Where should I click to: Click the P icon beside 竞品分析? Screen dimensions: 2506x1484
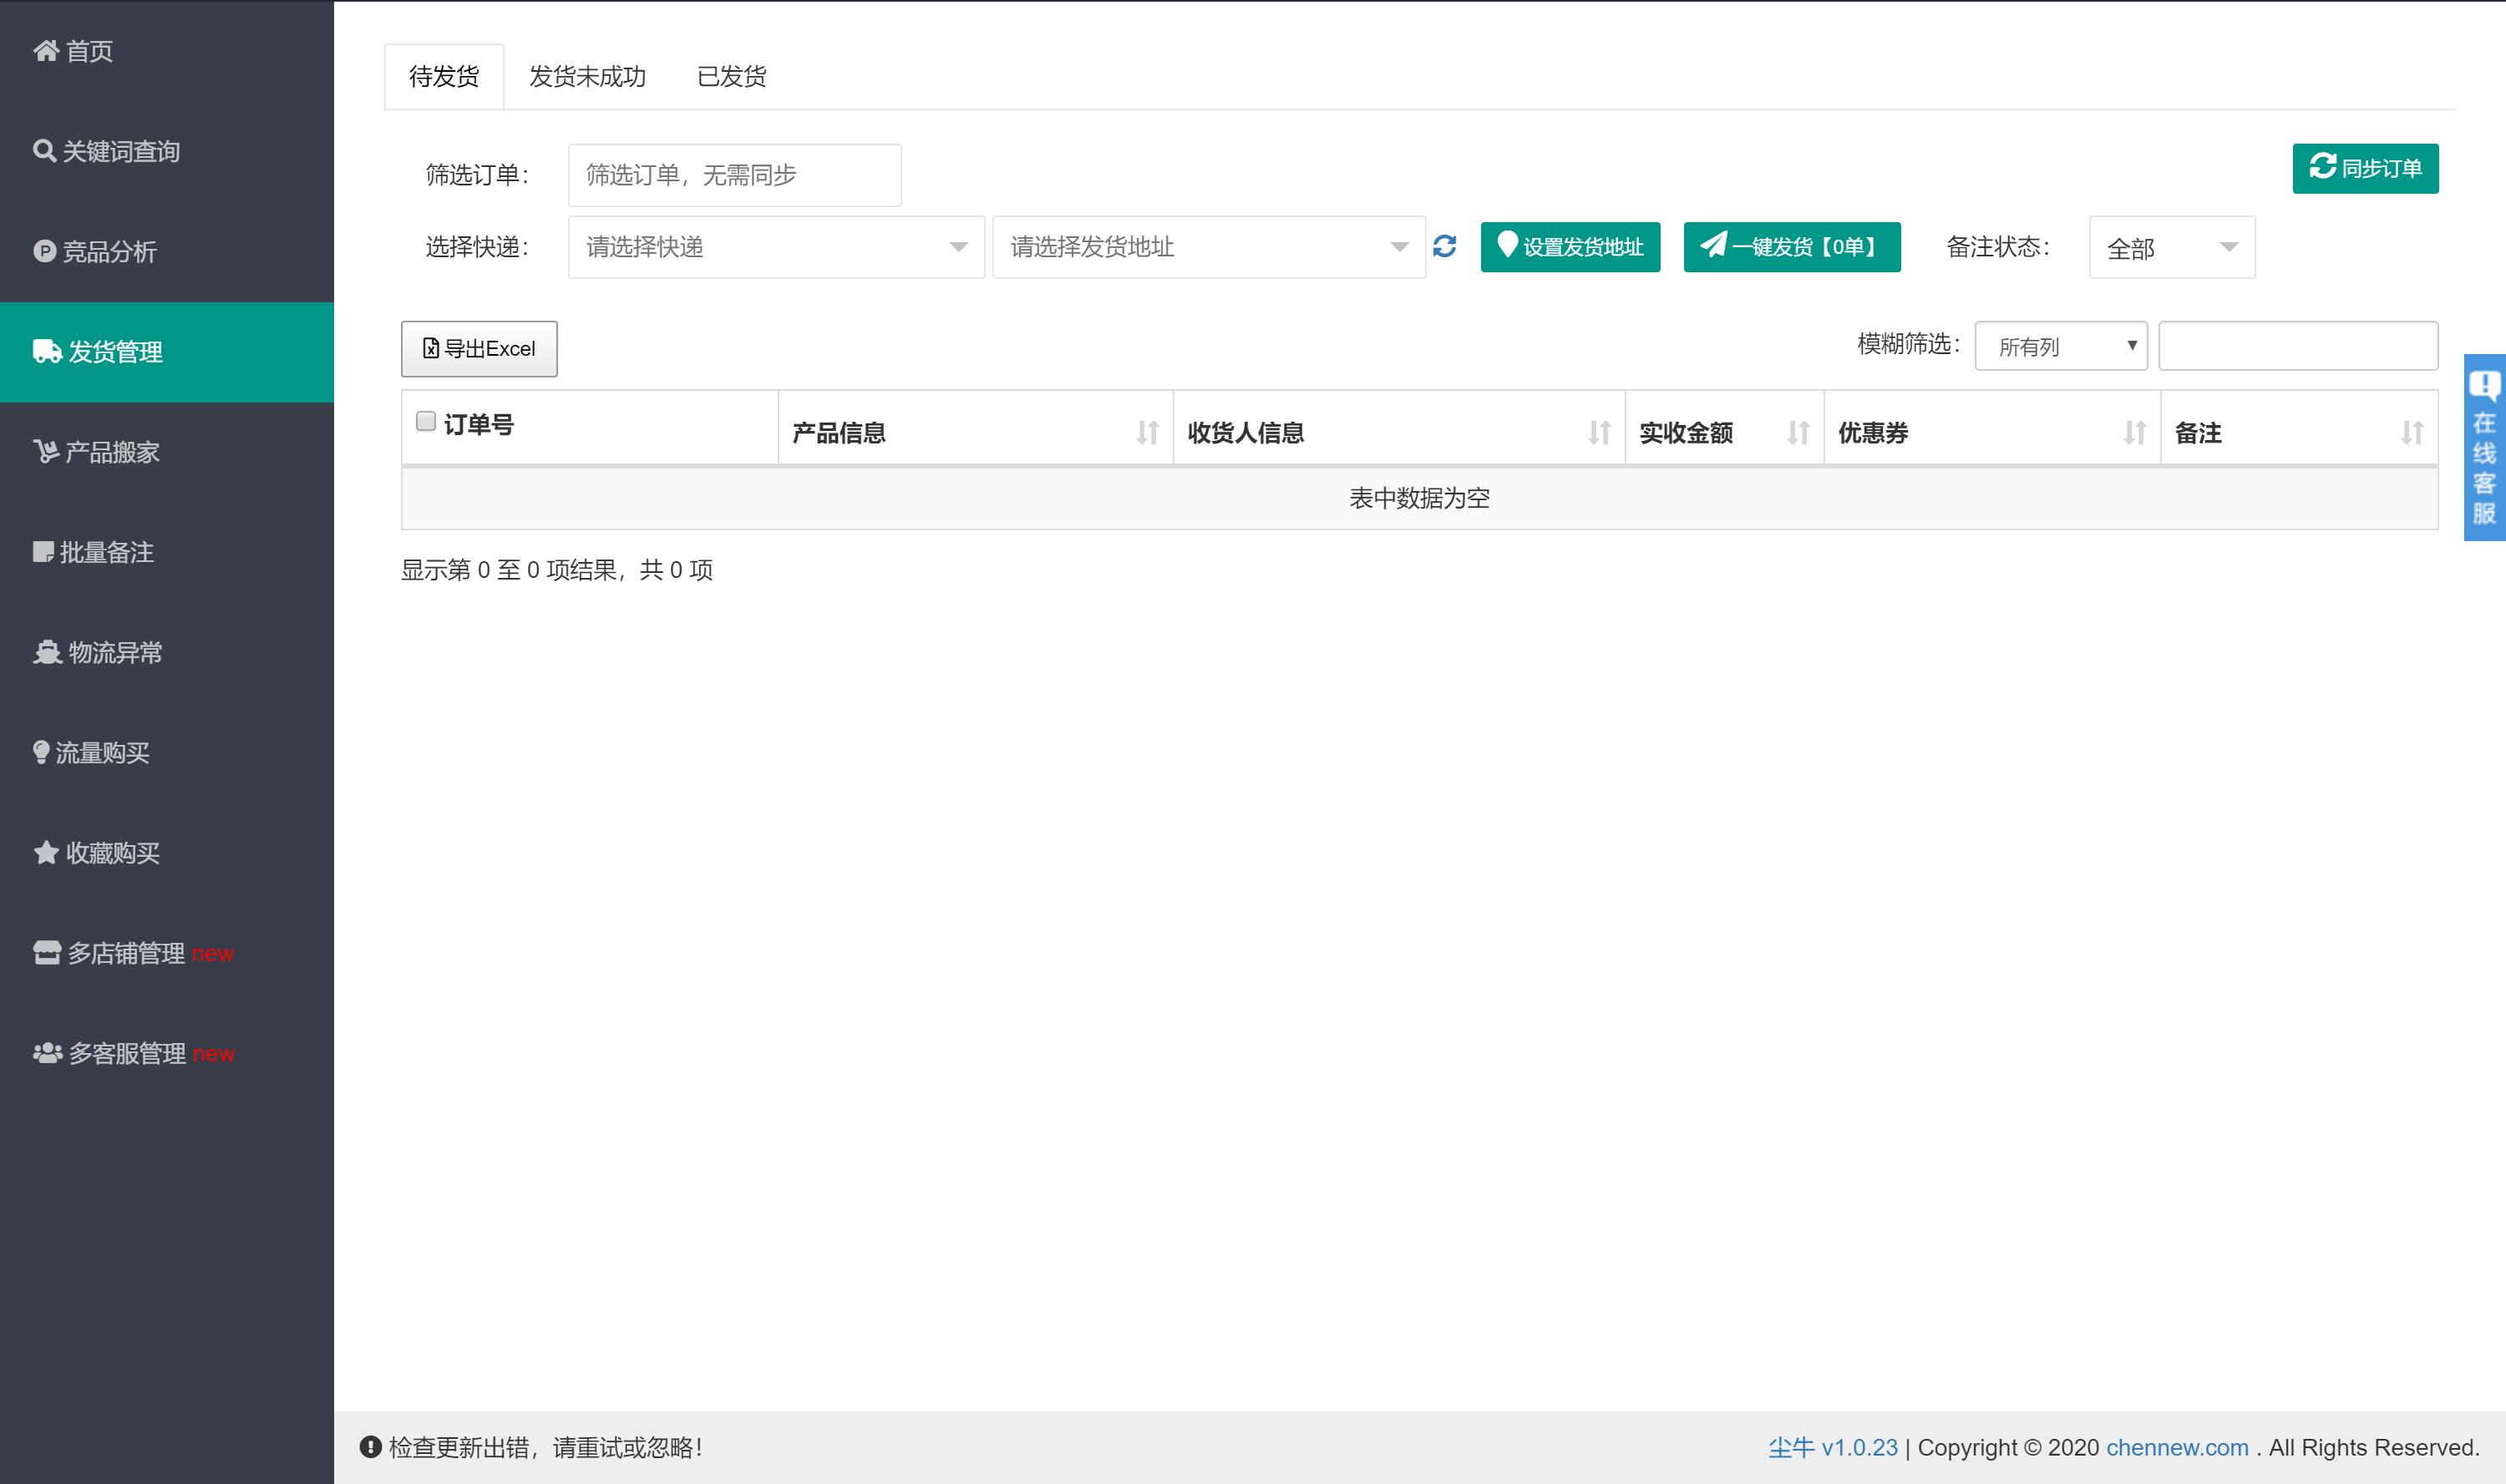(x=45, y=251)
